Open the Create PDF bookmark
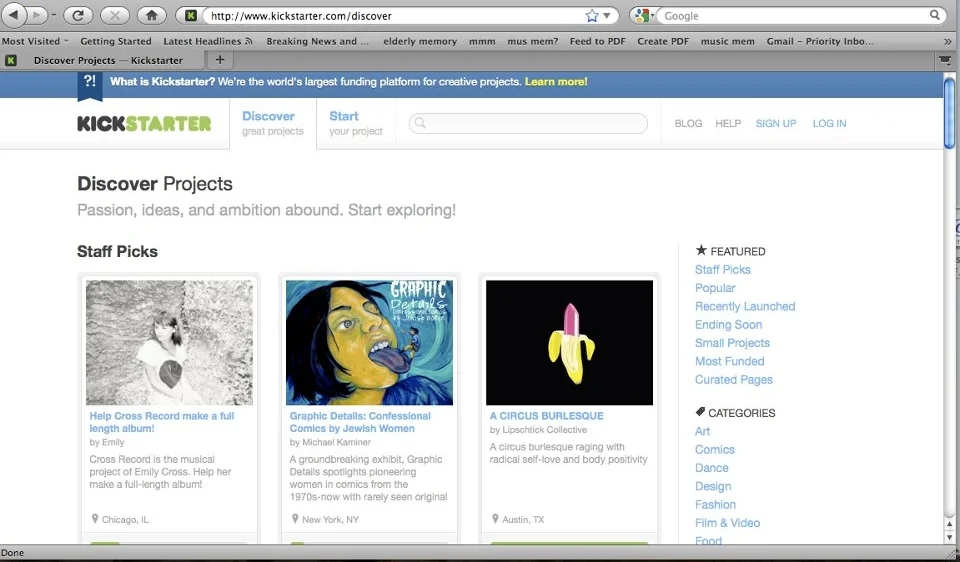960x562 pixels. [663, 41]
